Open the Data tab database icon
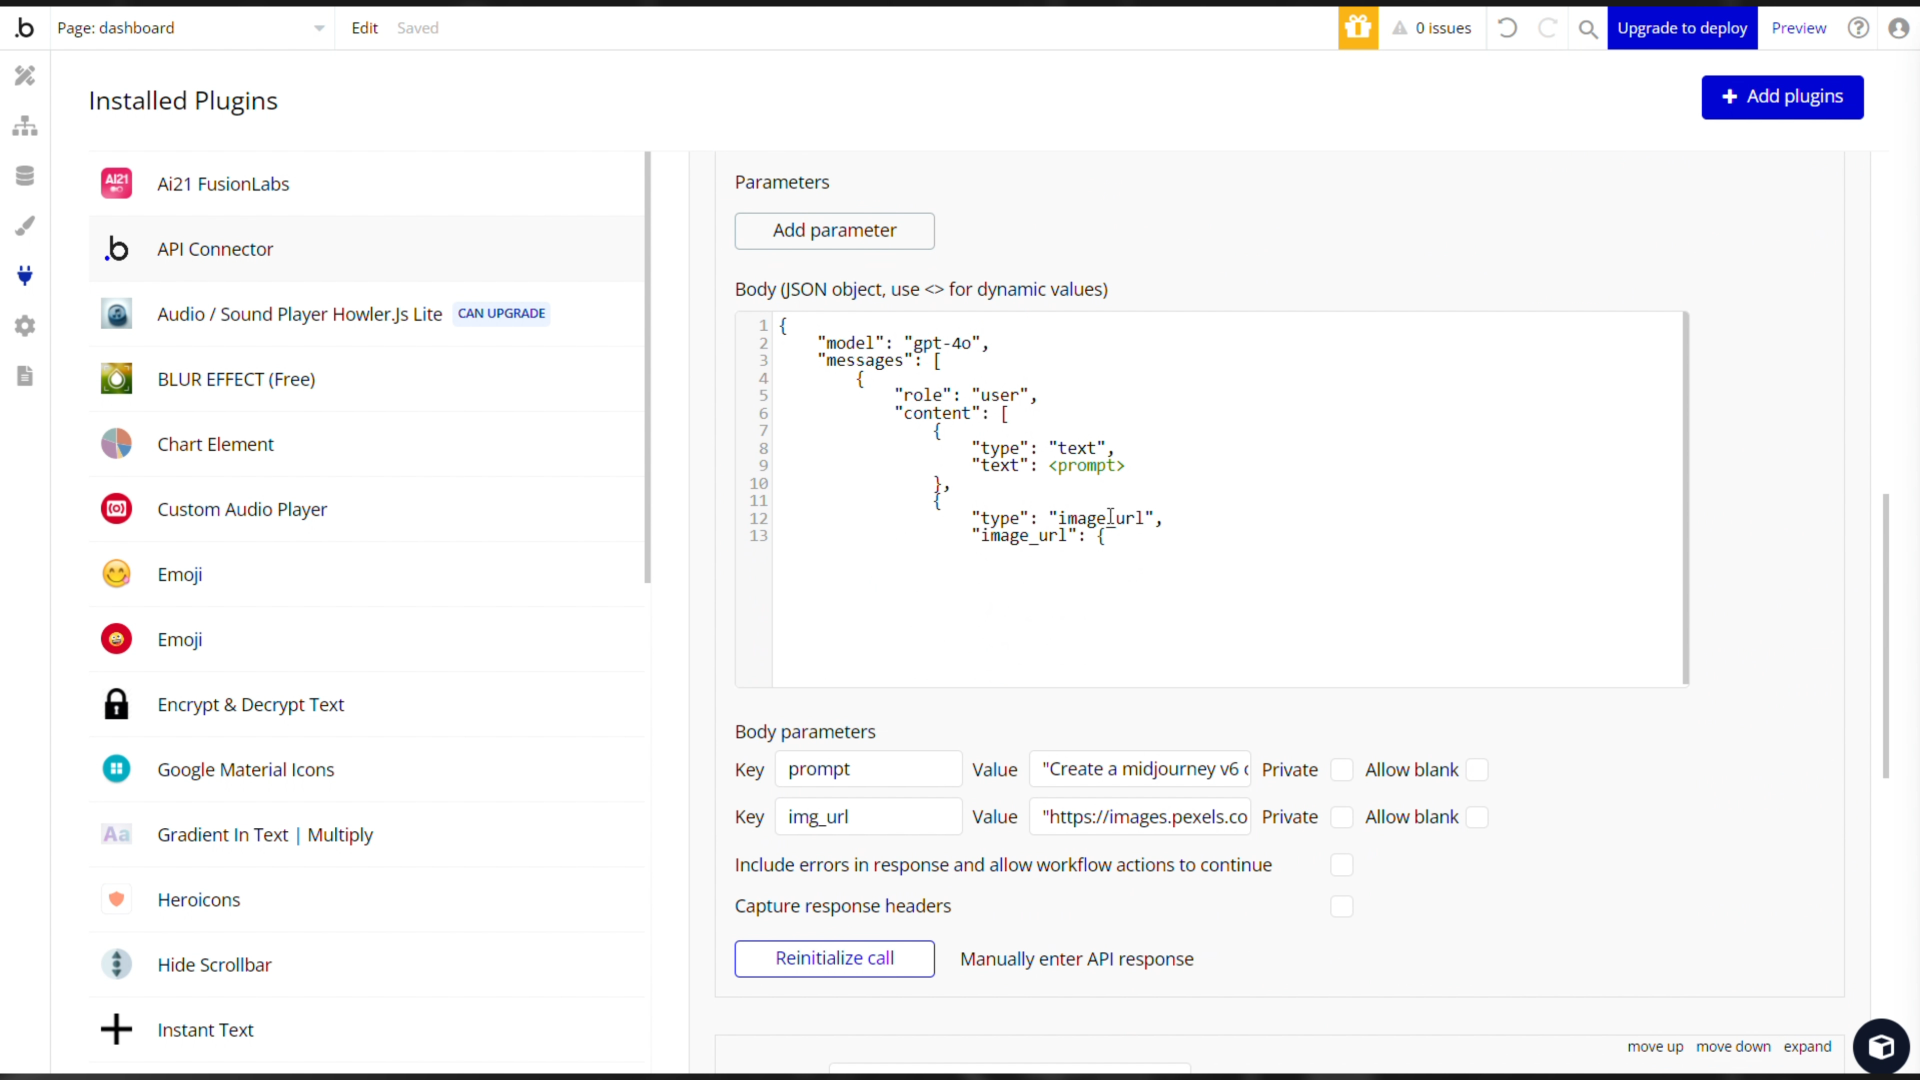The height and width of the screenshot is (1080, 1920). (25, 176)
